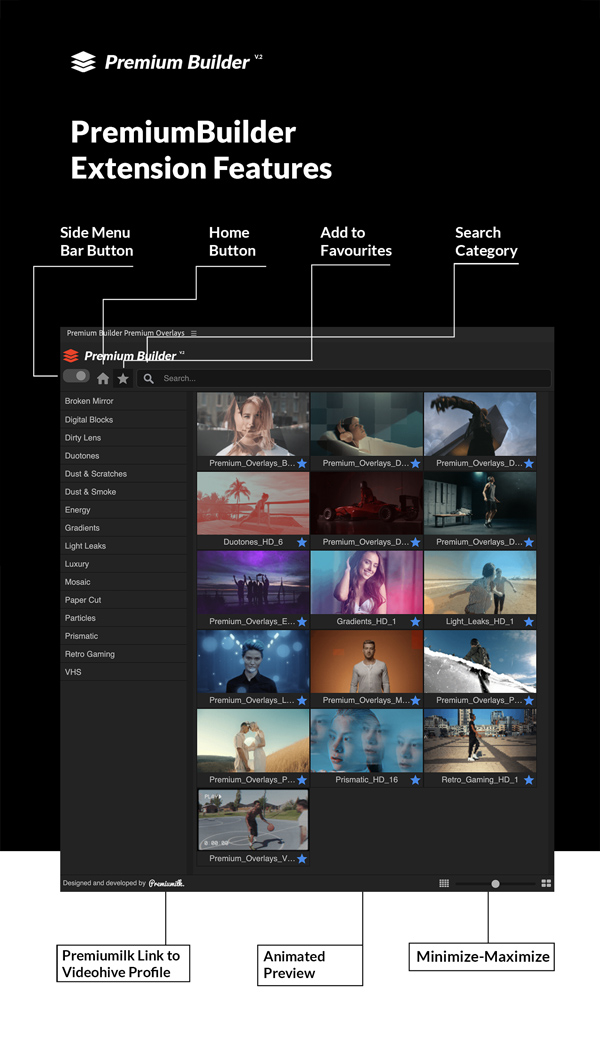Screen dimensions: 600x1049
Task: Open the Digital Blocks category
Action: pos(124,419)
